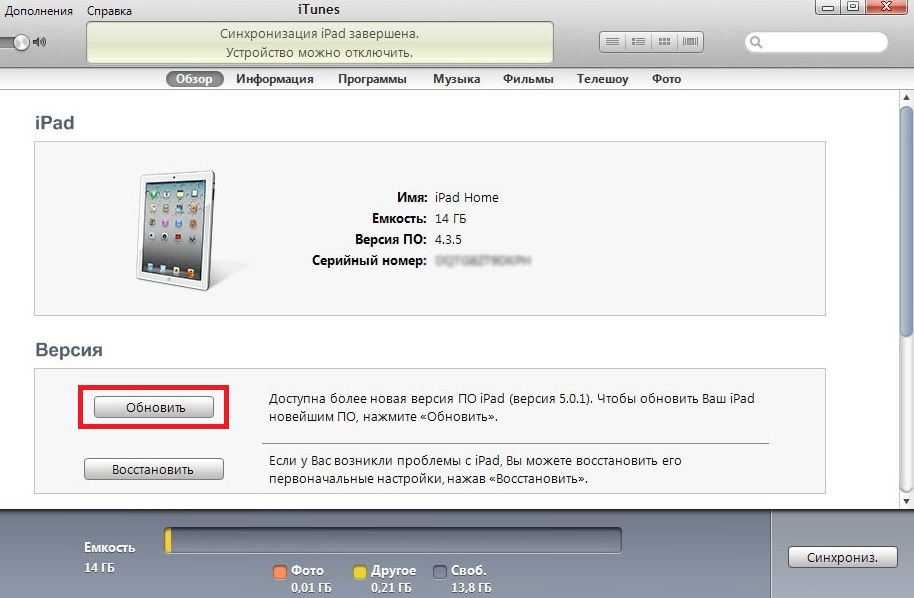Click the yellow Другое color legend
Image resolution: width=914 pixels, height=598 pixels.
[x=360, y=572]
